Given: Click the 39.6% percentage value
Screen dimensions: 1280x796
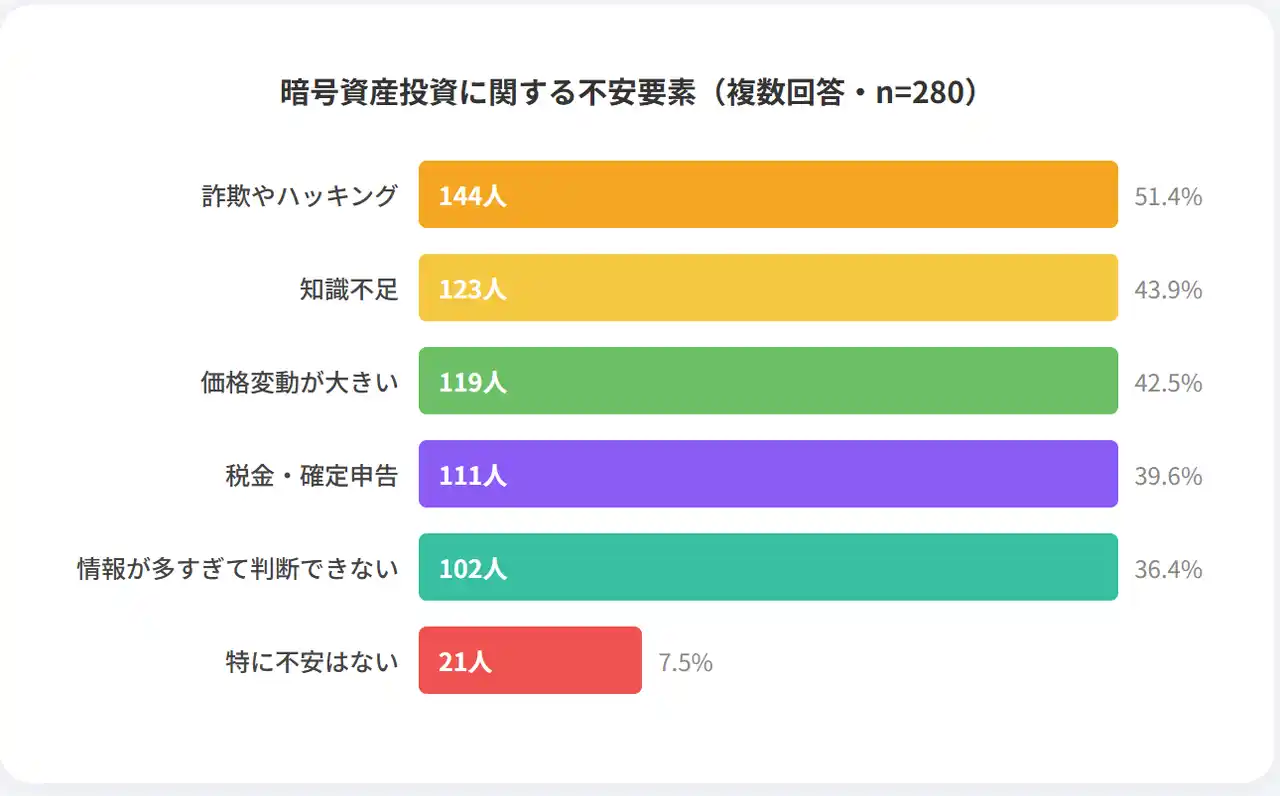Looking at the screenshot, I should (1168, 476).
